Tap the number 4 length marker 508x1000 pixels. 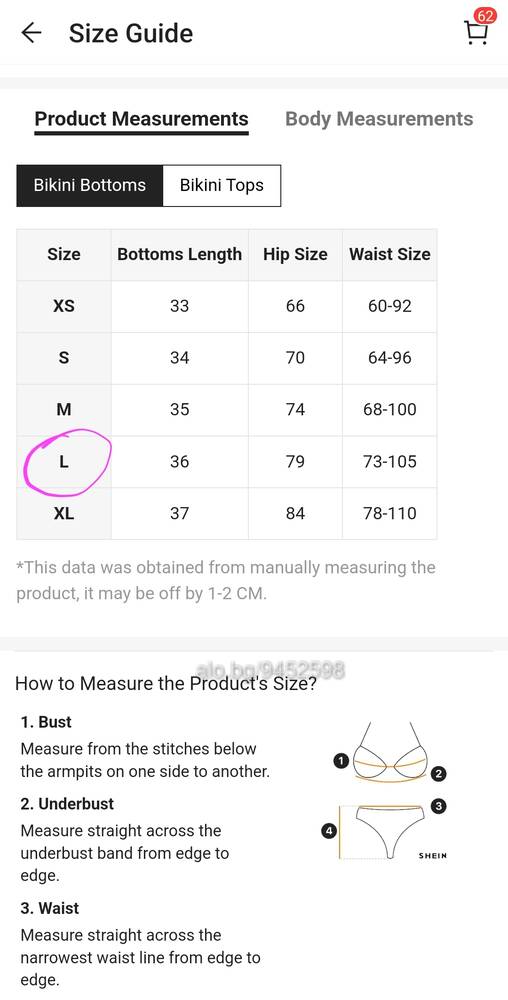(x=329, y=831)
